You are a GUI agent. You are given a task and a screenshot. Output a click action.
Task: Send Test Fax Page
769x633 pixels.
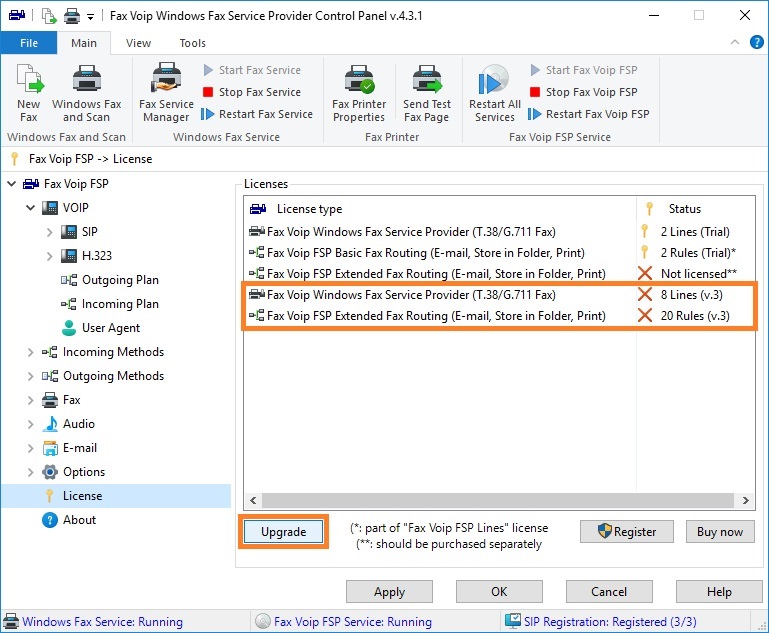click(x=427, y=93)
